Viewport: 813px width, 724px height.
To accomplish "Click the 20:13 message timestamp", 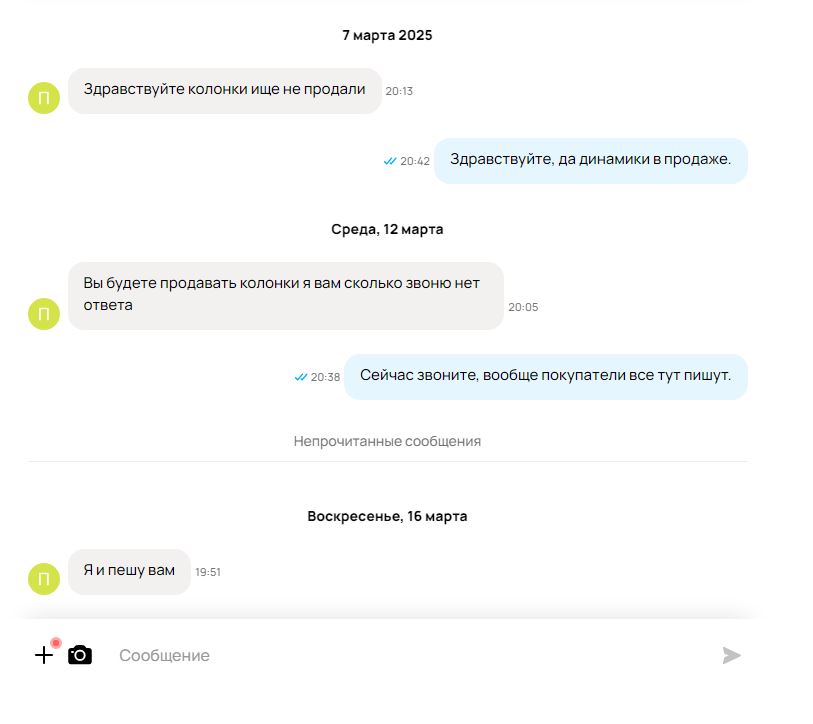I will point(399,91).
